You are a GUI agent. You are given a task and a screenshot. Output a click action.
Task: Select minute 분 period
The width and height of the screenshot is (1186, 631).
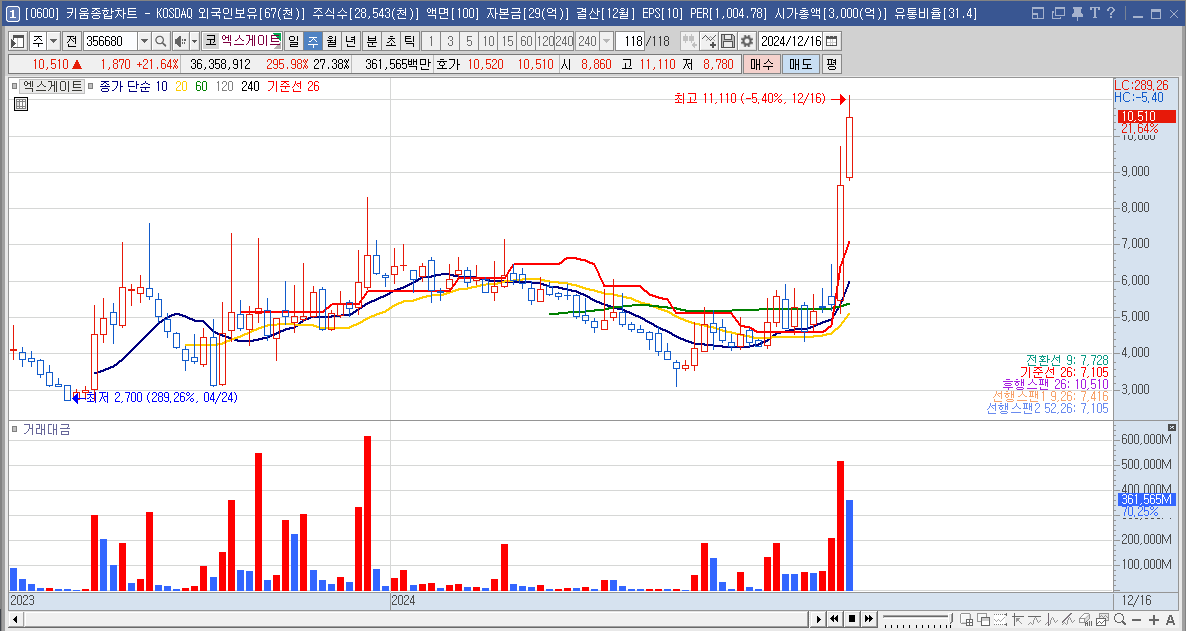click(371, 41)
